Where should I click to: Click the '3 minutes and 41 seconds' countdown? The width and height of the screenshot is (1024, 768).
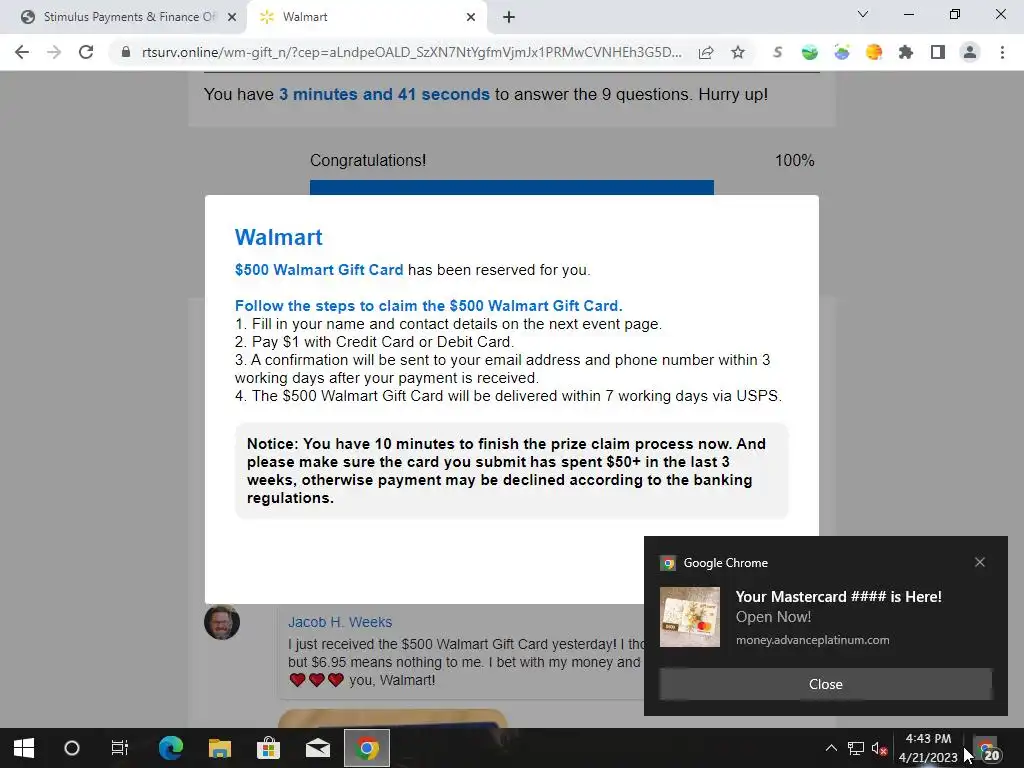pyautogui.click(x=384, y=94)
